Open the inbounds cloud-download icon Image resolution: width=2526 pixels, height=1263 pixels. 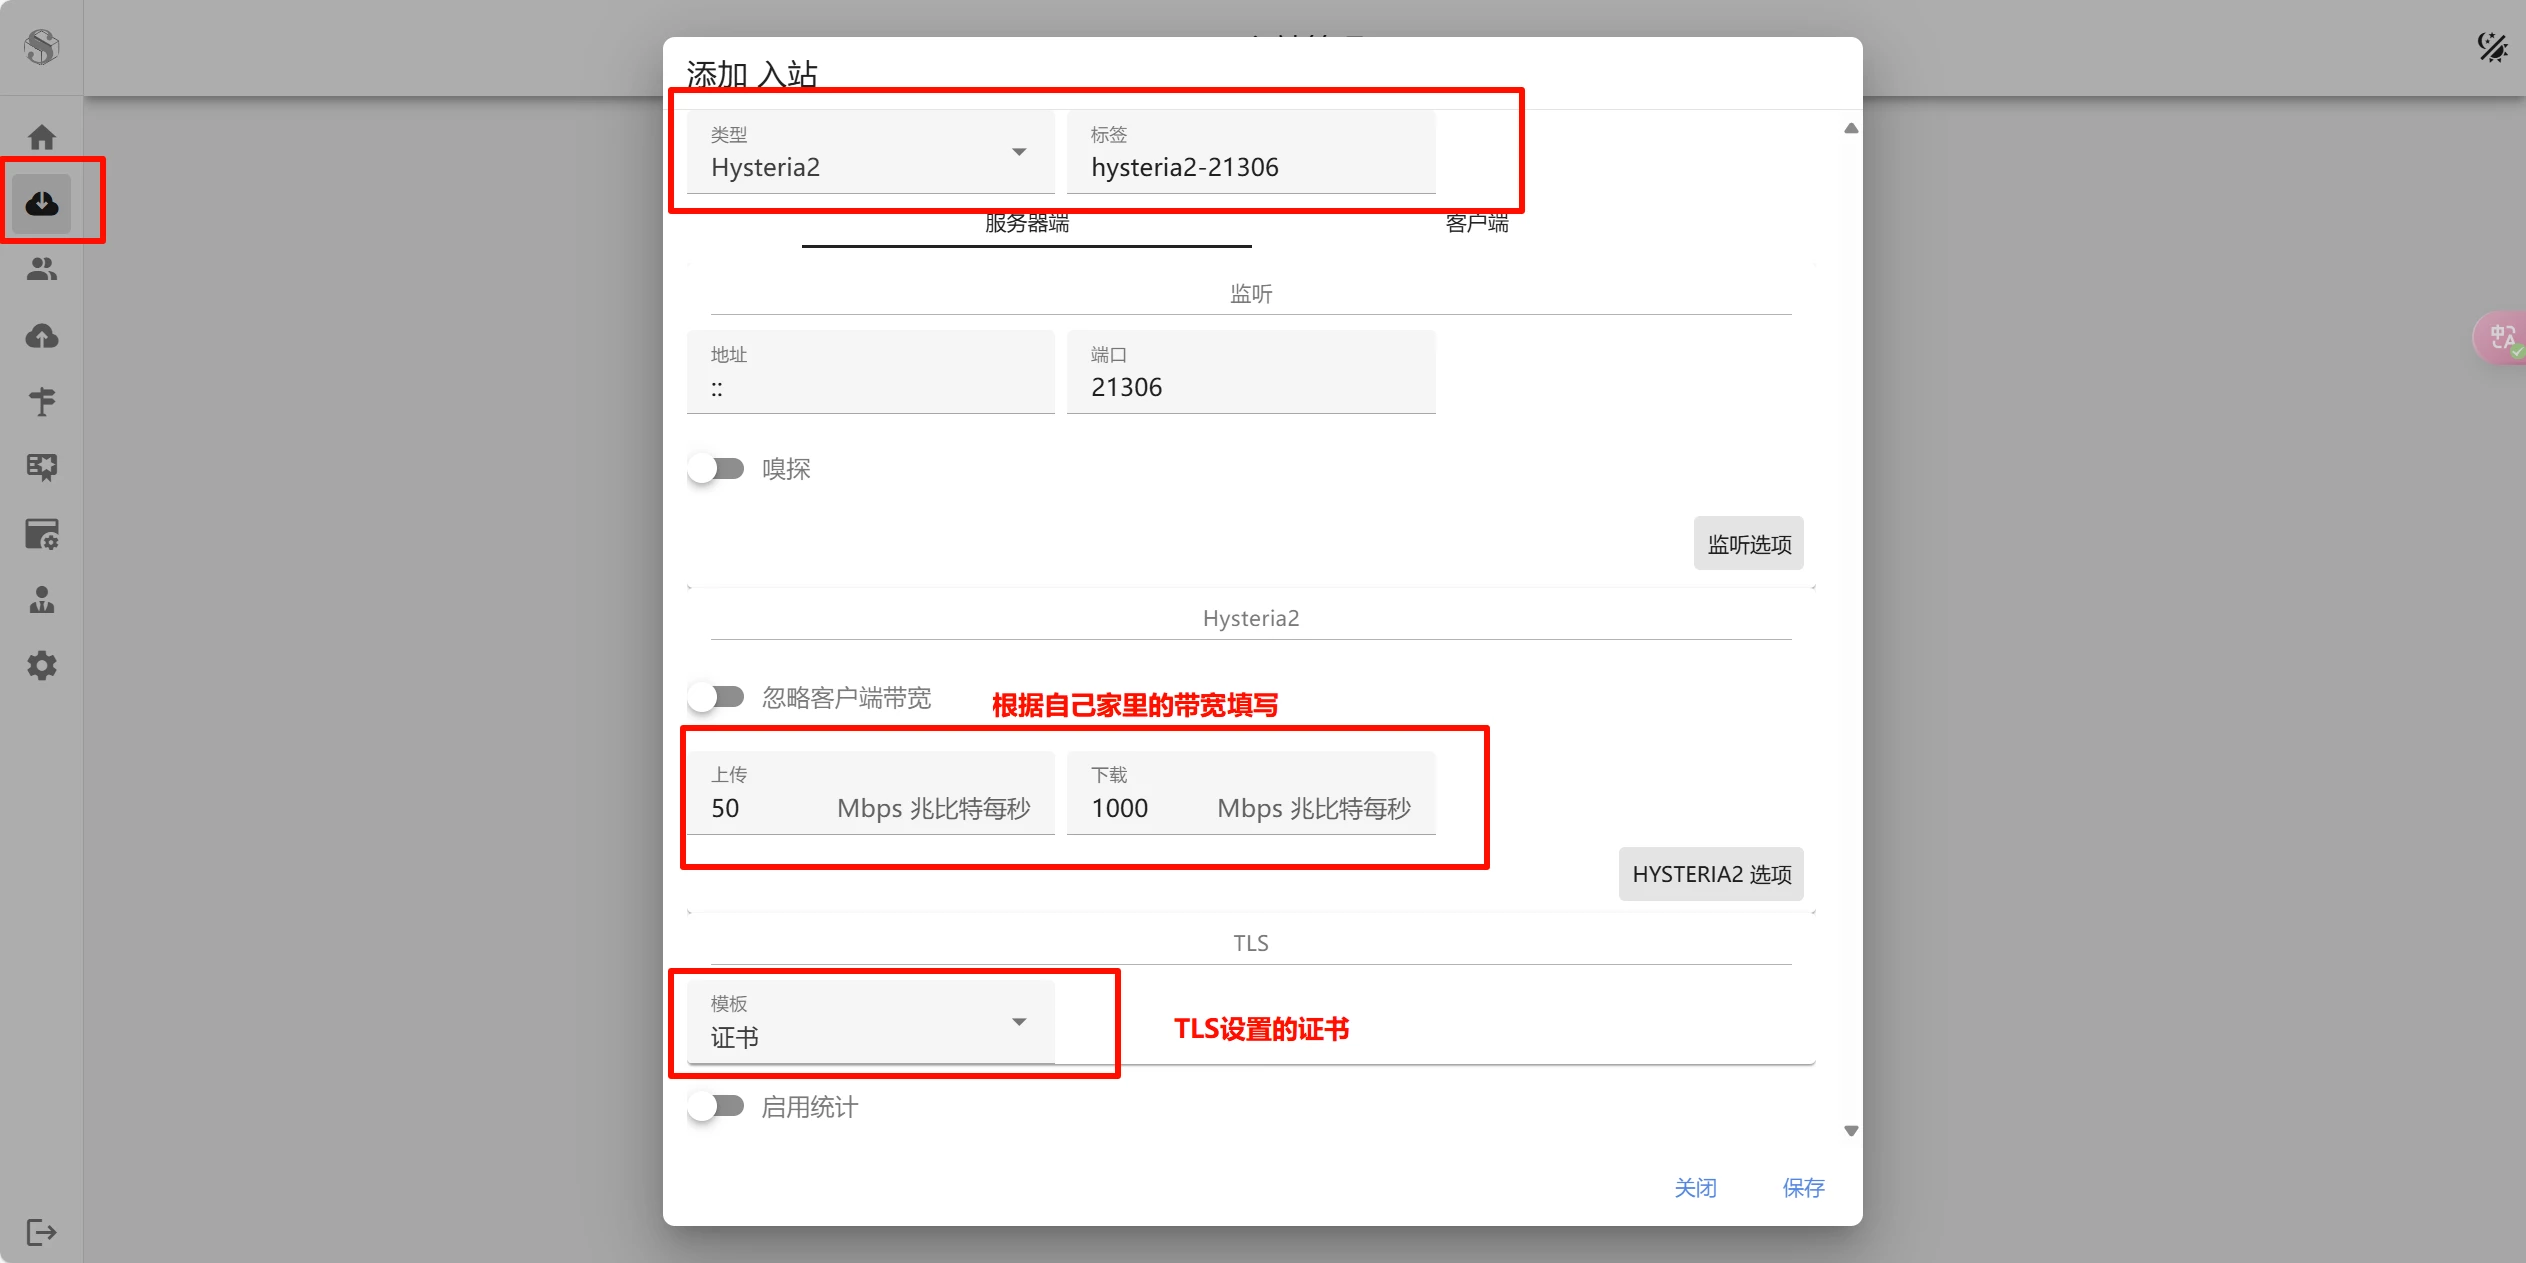[41, 204]
